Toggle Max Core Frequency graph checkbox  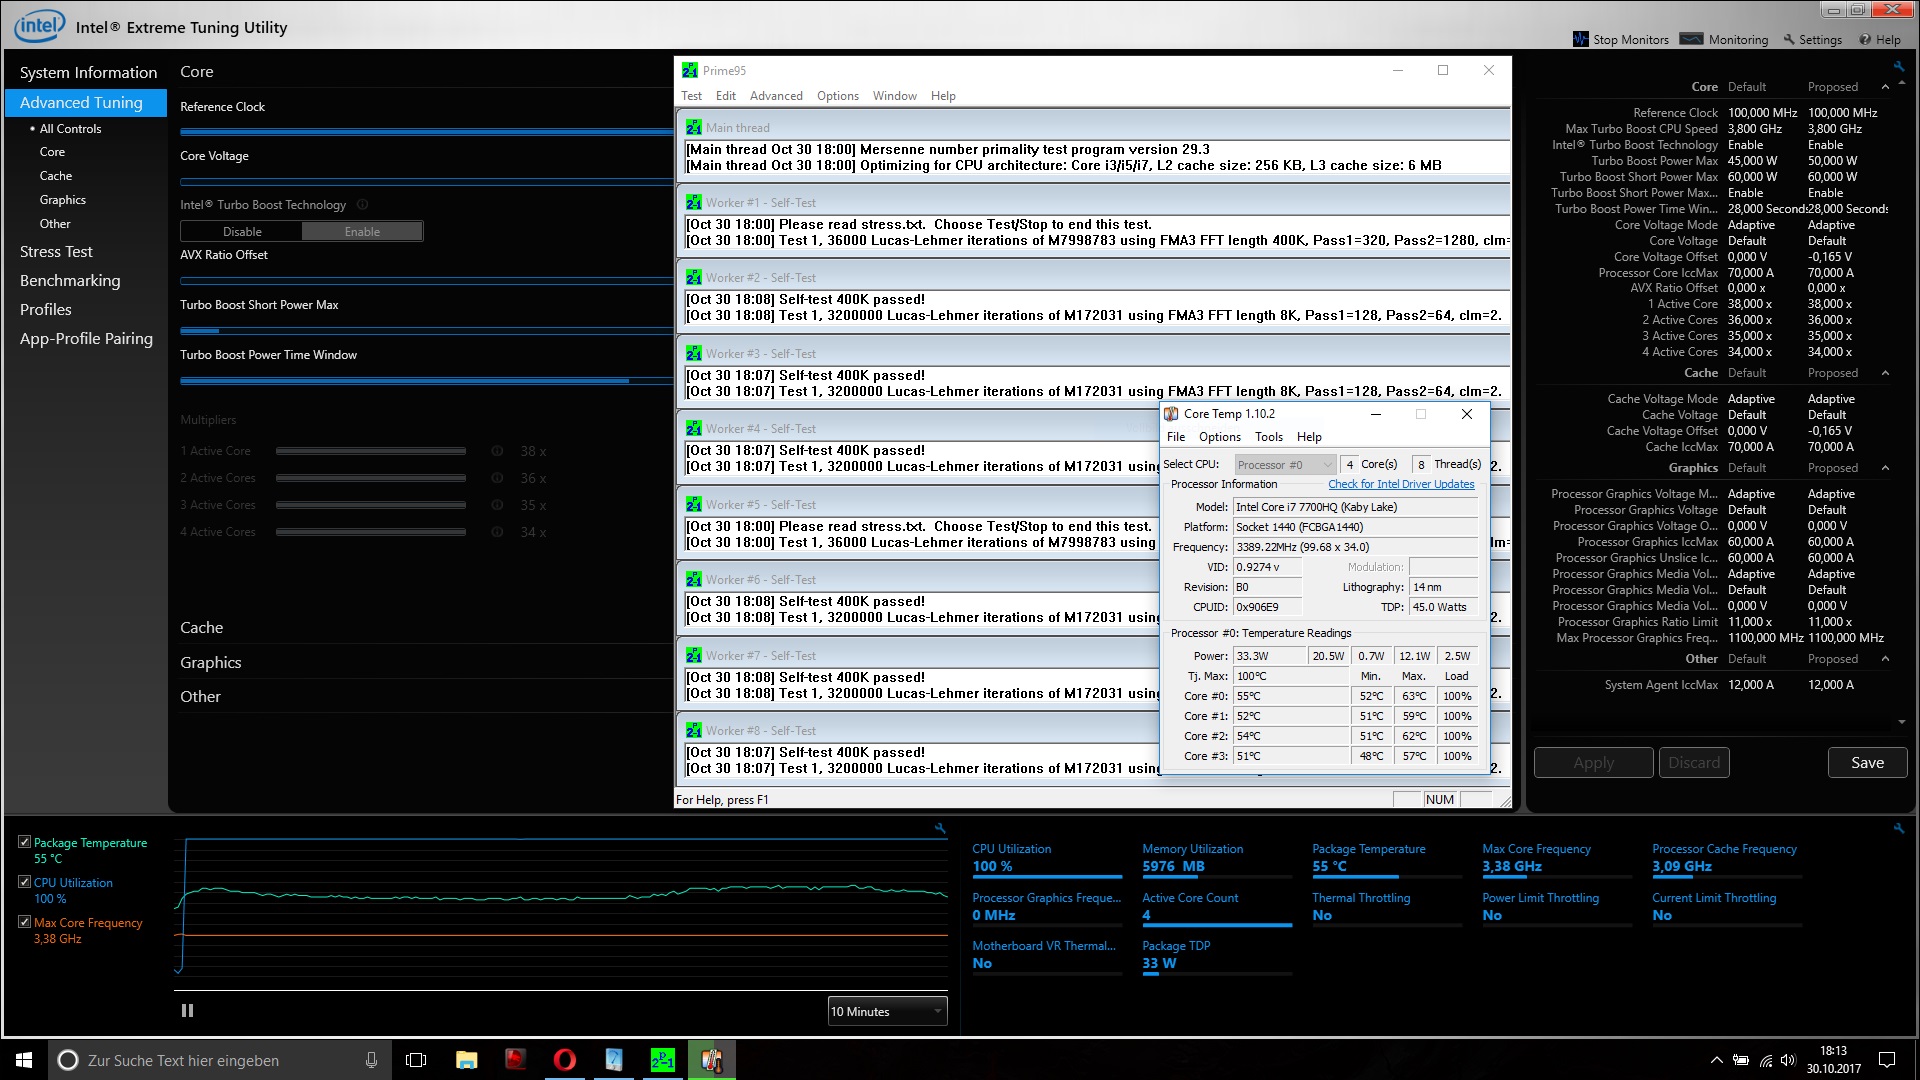click(25, 922)
